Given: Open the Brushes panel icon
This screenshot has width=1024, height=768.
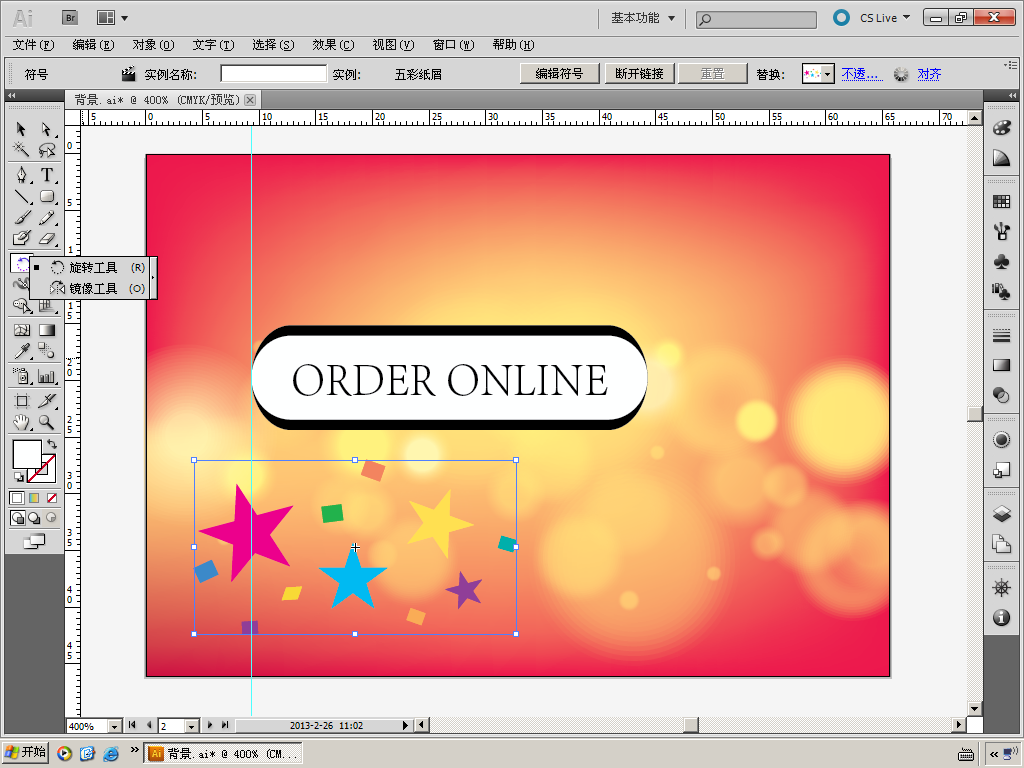Looking at the screenshot, I should [x=1001, y=231].
